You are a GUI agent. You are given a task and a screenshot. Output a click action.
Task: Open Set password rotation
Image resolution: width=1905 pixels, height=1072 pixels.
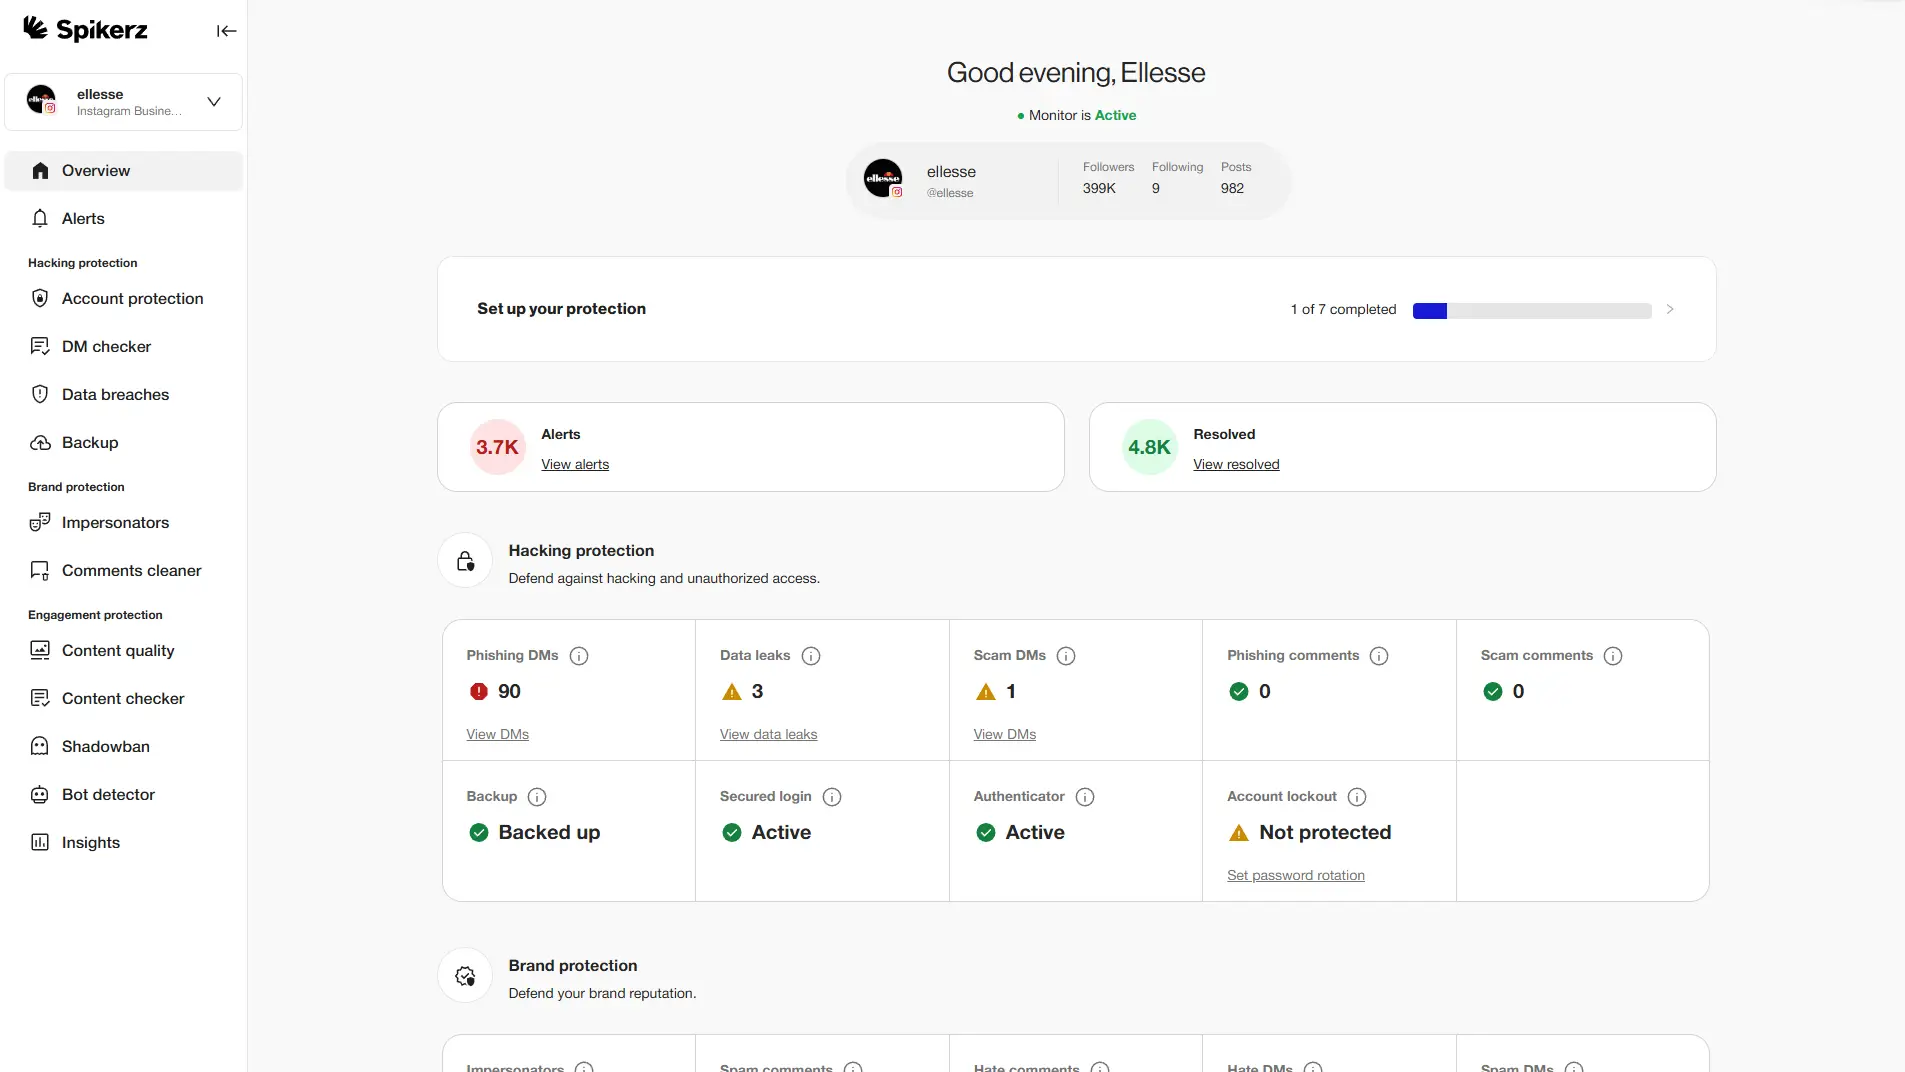point(1295,875)
